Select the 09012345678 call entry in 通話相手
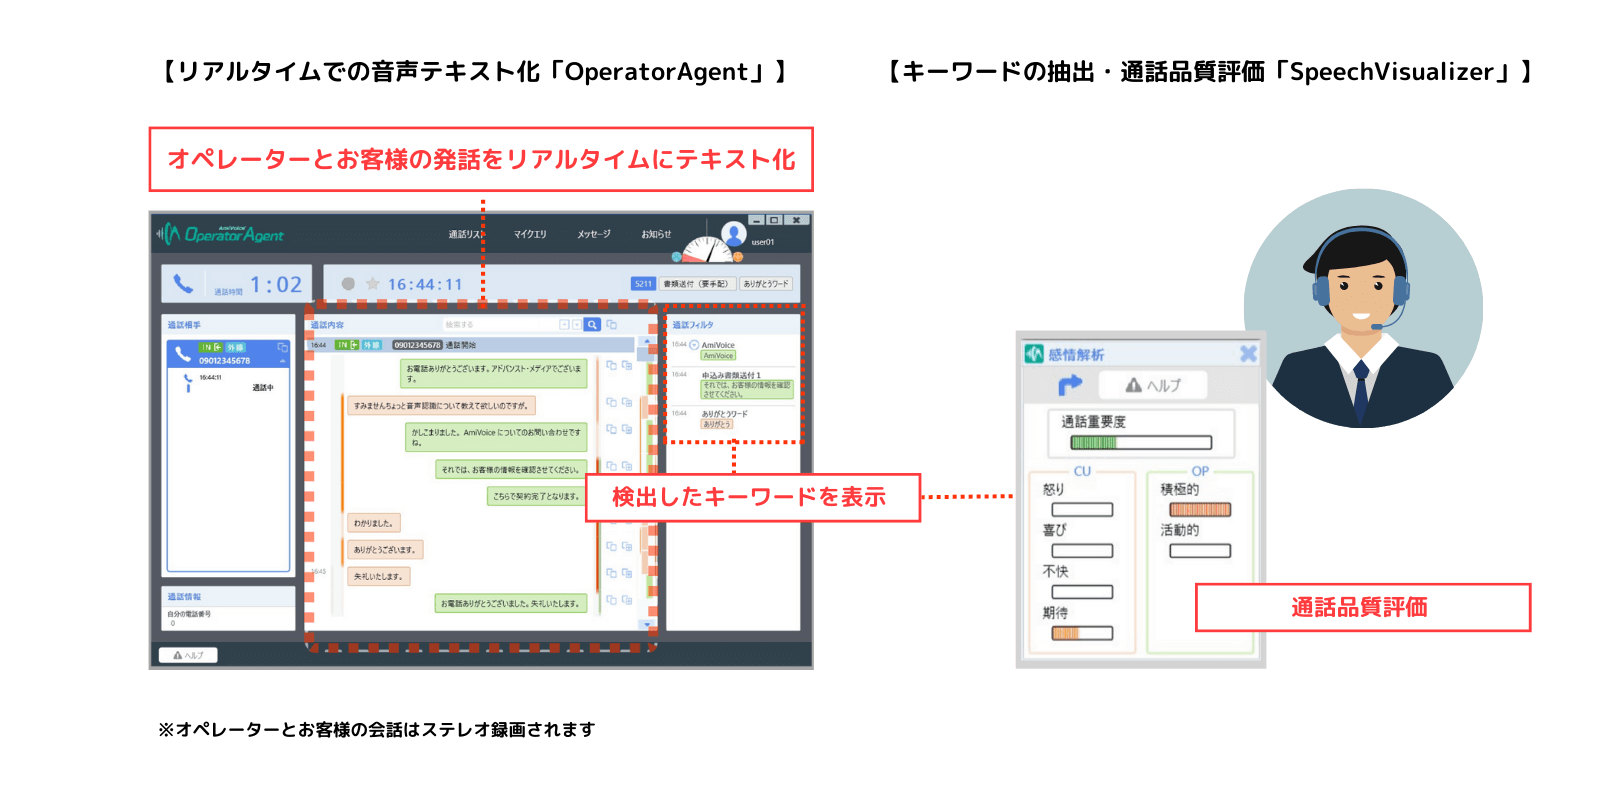 point(228,354)
